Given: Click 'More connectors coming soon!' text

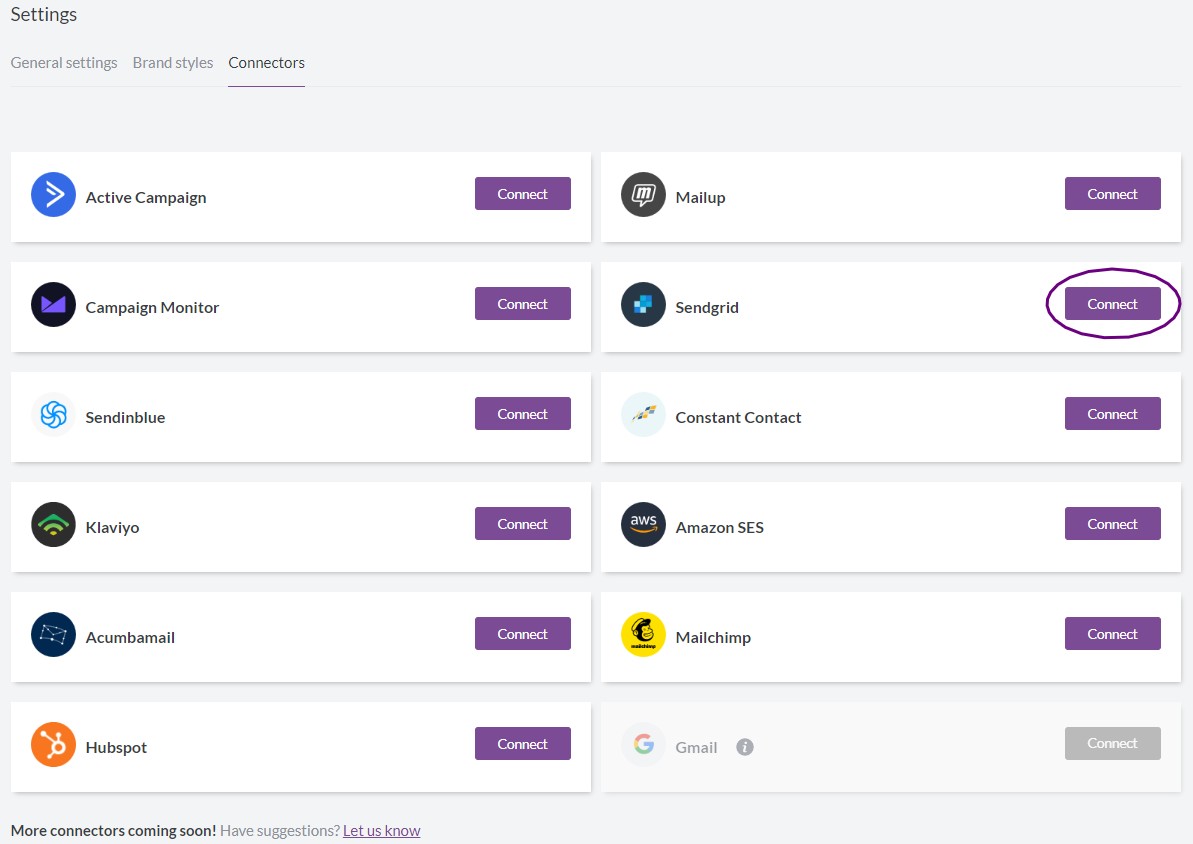Looking at the screenshot, I should tap(113, 830).
